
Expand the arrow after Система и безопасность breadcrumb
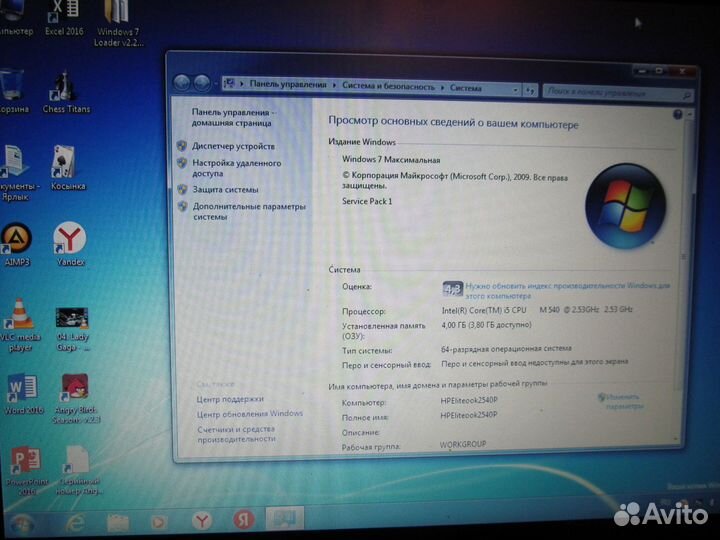tap(442, 87)
